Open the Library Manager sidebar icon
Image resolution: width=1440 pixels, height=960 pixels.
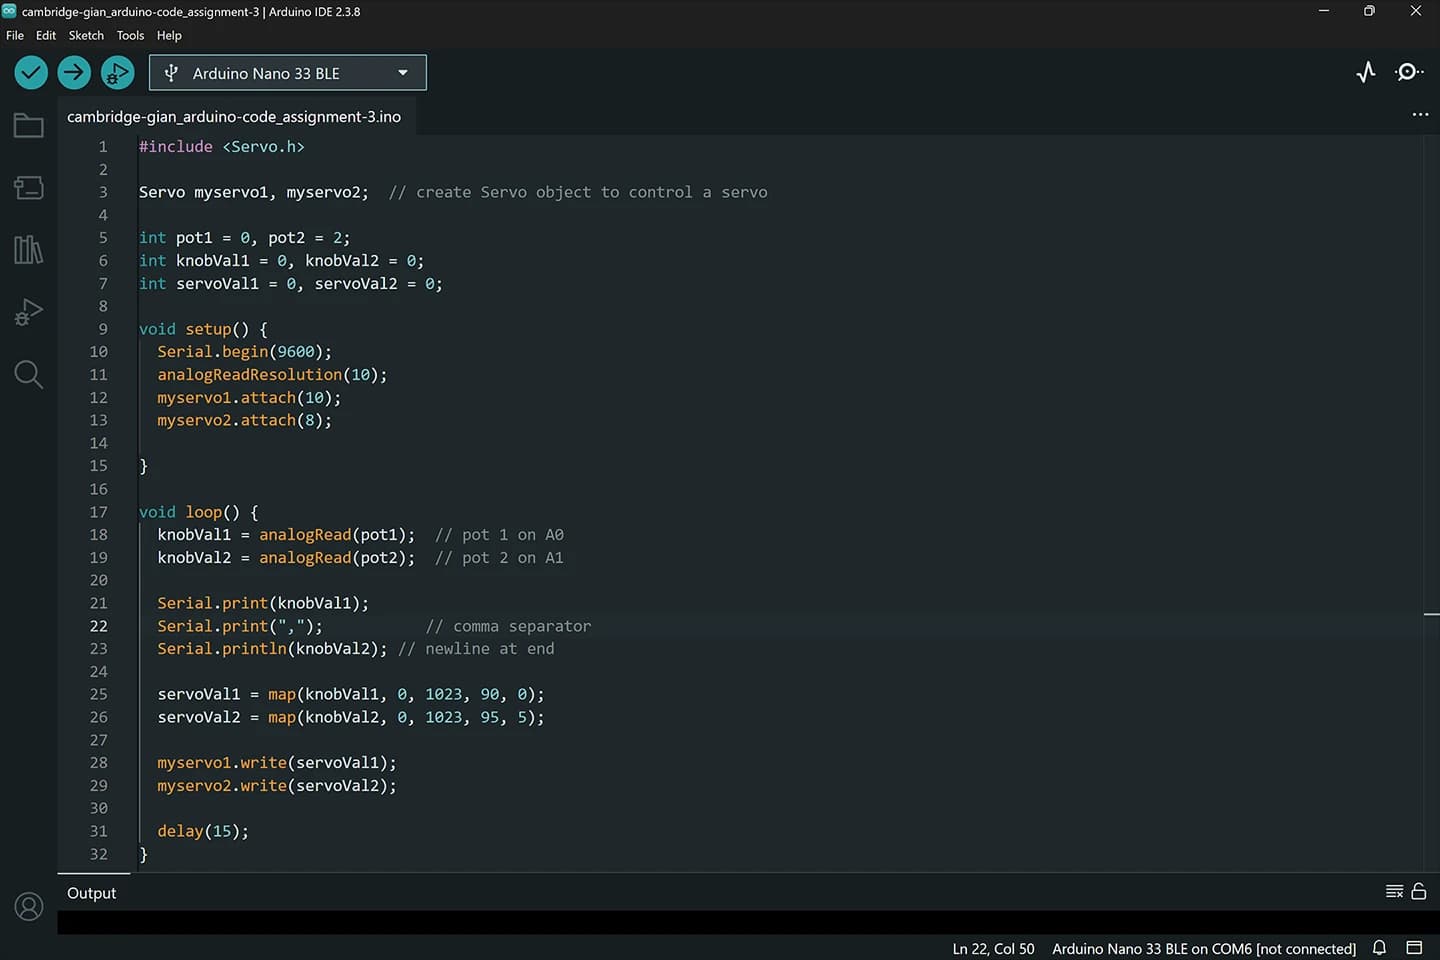(28, 249)
